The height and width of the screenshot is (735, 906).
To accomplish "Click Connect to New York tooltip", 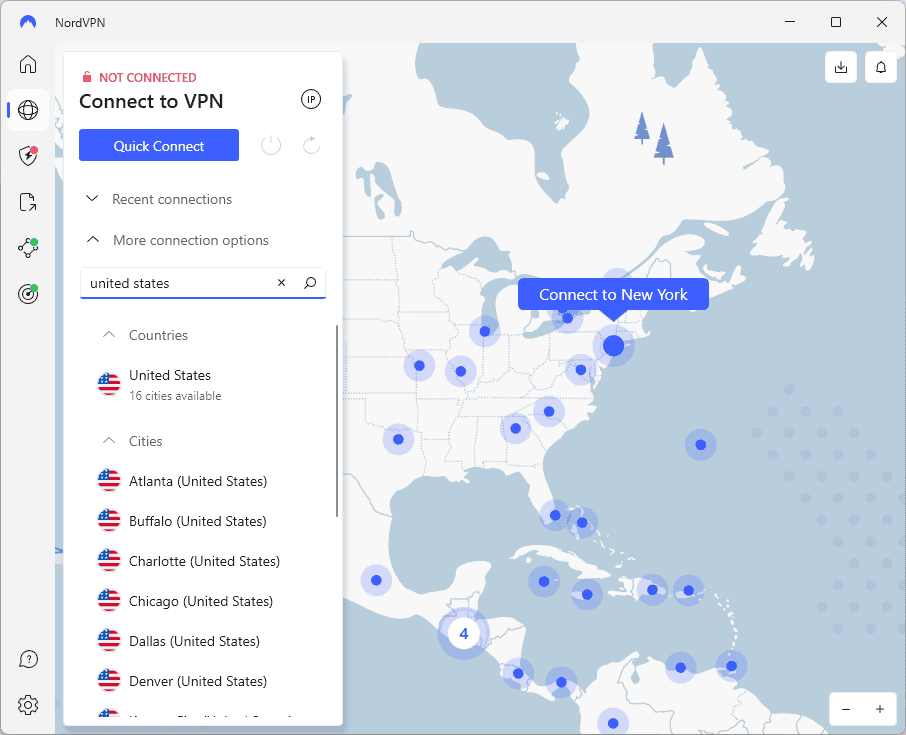I will click(x=613, y=294).
